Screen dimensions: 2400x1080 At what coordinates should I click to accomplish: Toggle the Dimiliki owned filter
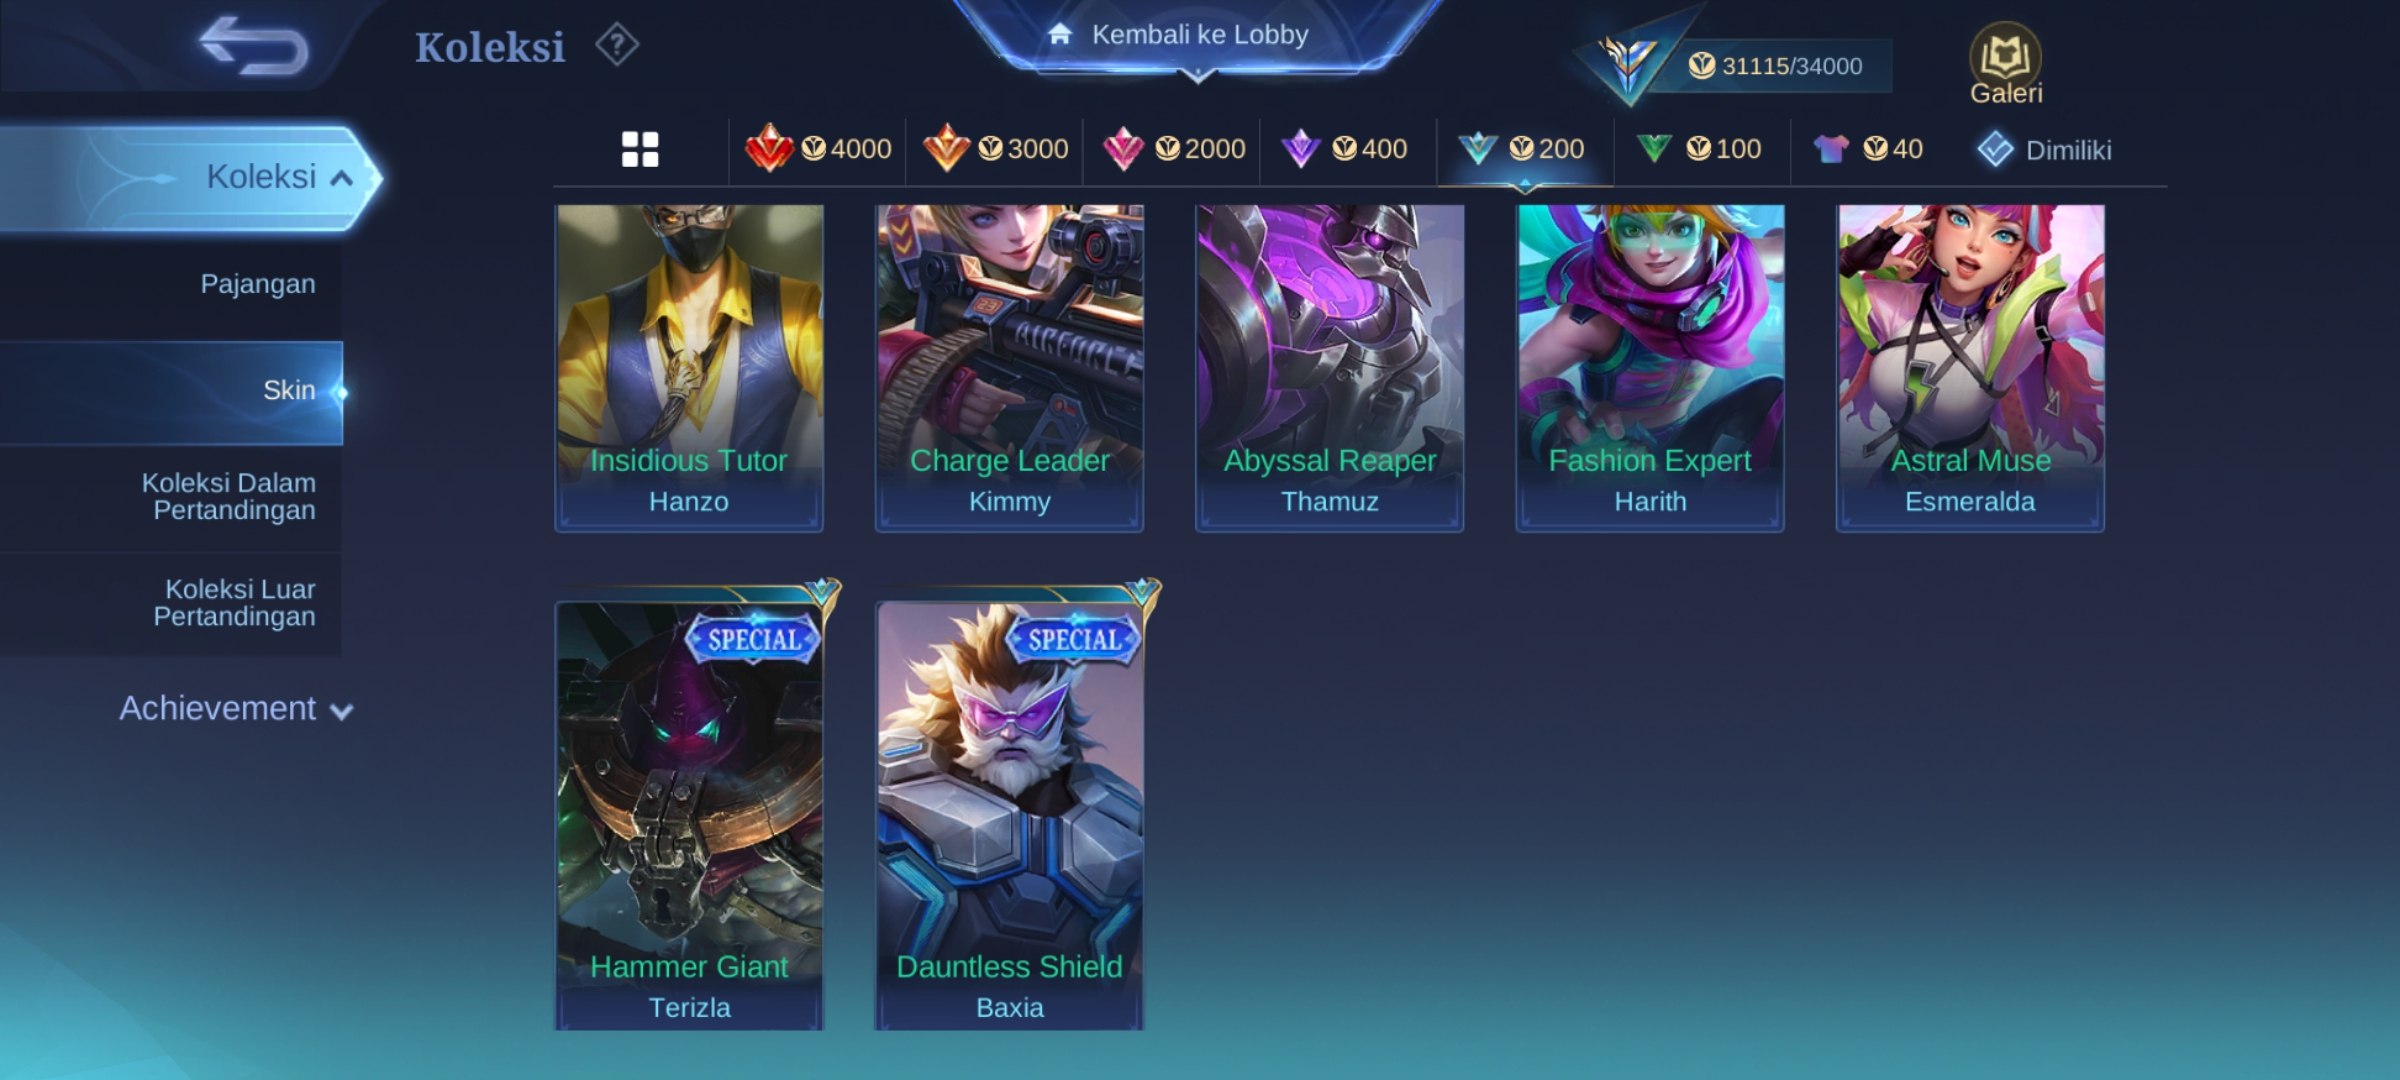(x=2044, y=150)
